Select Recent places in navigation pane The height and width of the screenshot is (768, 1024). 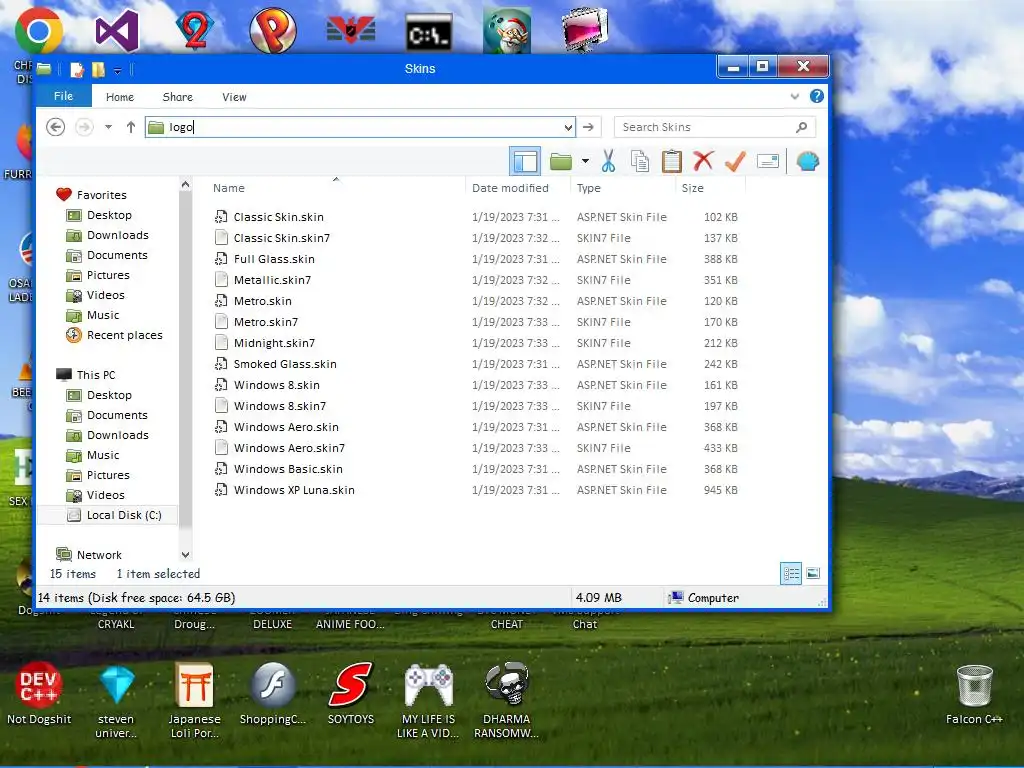point(124,335)
